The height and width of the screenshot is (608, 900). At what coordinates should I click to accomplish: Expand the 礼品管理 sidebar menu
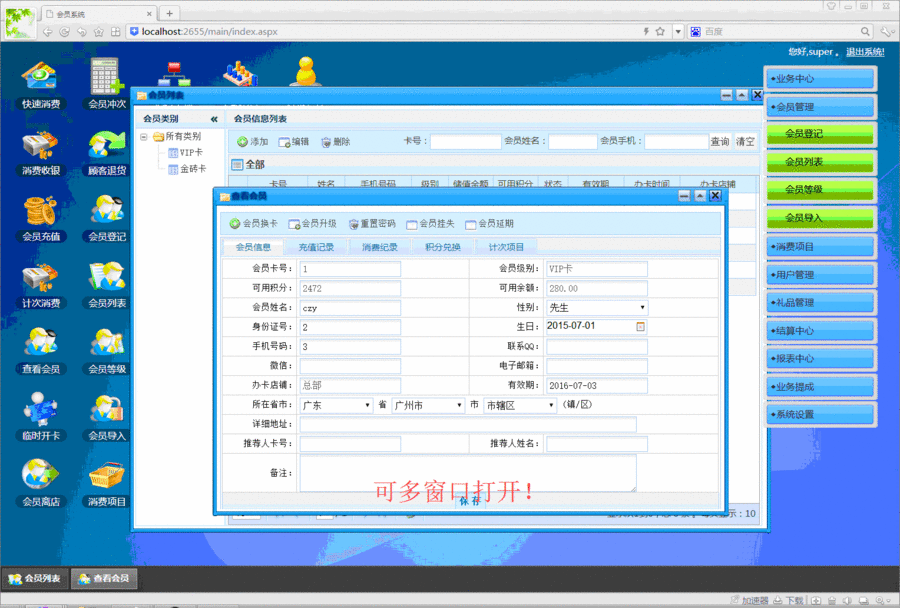[820, 303]
